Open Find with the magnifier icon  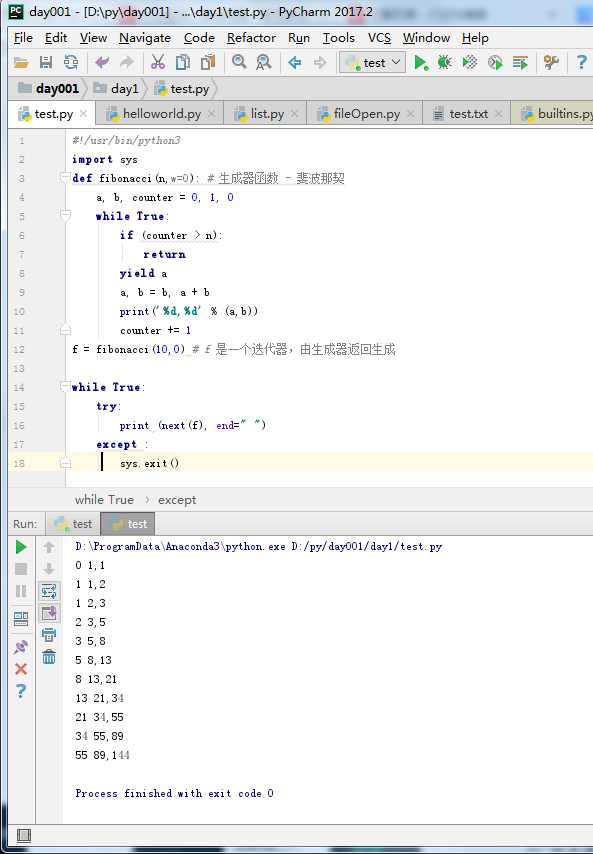click(x=239, y=62)
